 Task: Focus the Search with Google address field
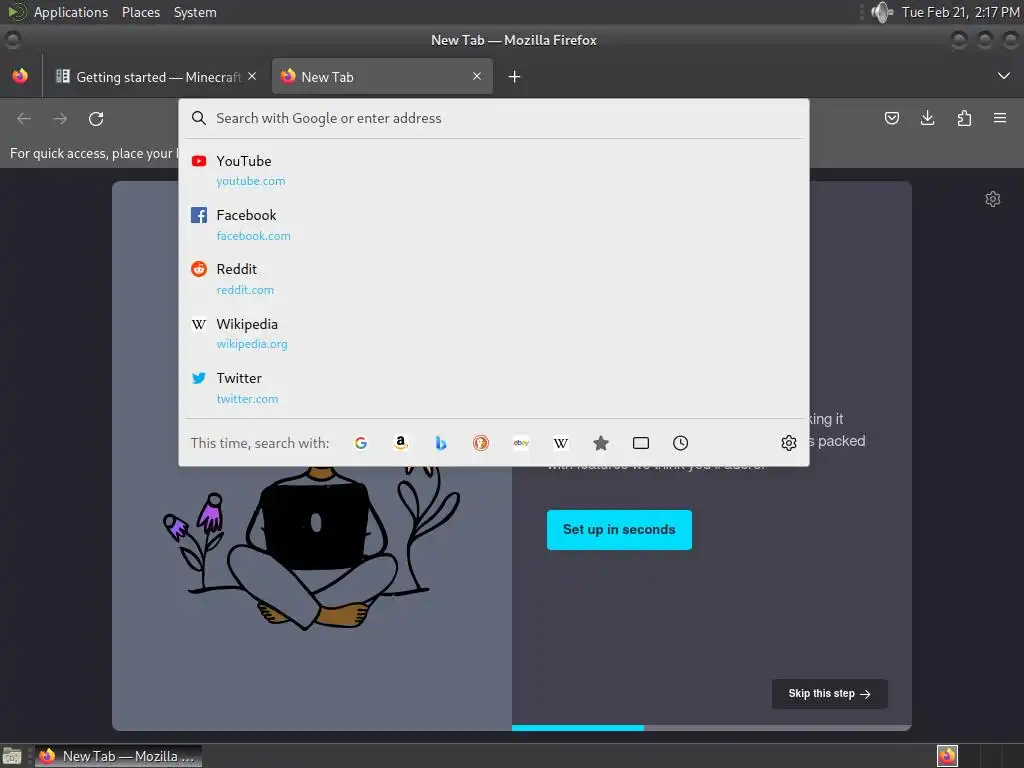click(494, 118)
